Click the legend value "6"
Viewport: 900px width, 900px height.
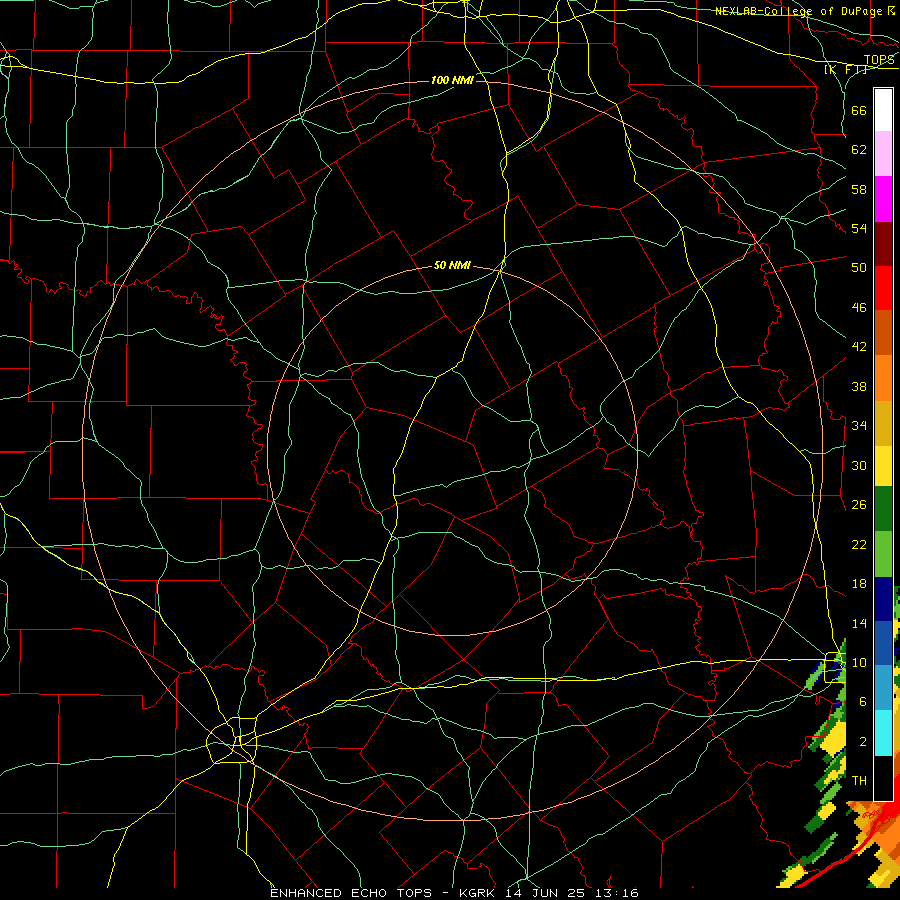point(862,701)
